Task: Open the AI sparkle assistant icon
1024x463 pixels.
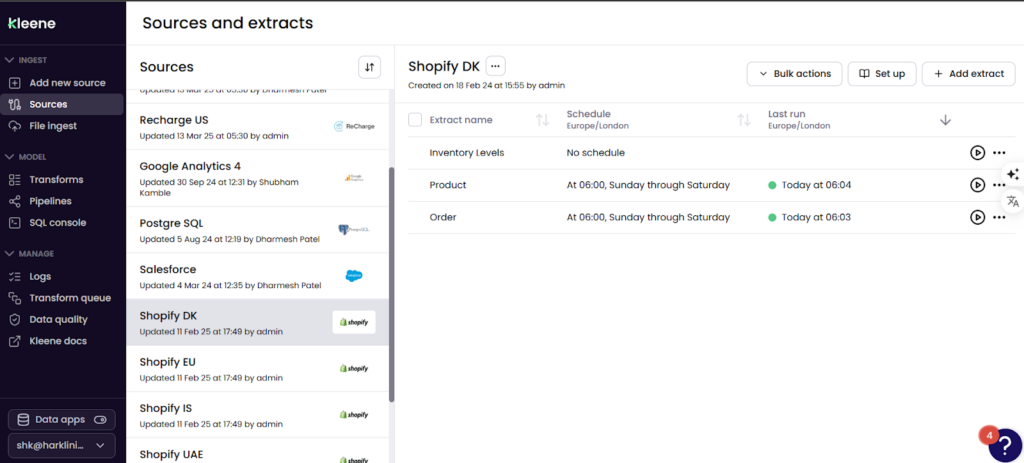Action: coord(1012,174)
